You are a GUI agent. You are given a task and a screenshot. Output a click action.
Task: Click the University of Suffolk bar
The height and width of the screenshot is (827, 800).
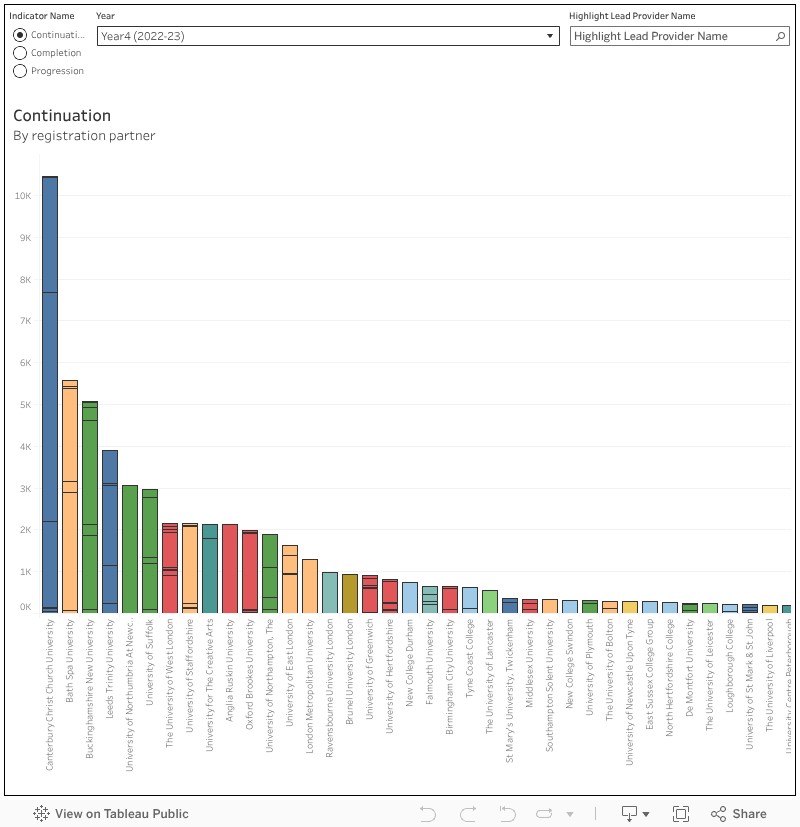click(150, 550)
